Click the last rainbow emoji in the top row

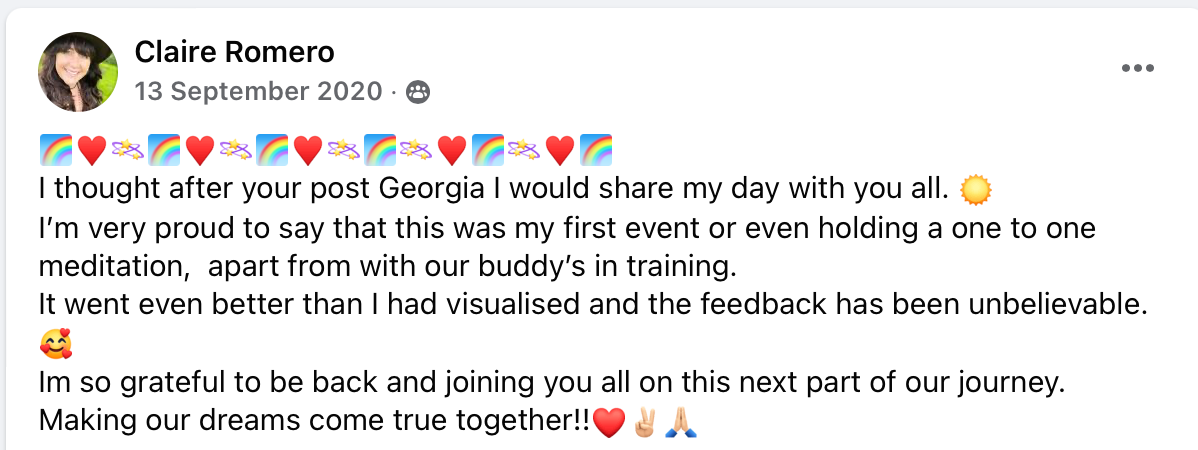596,151
